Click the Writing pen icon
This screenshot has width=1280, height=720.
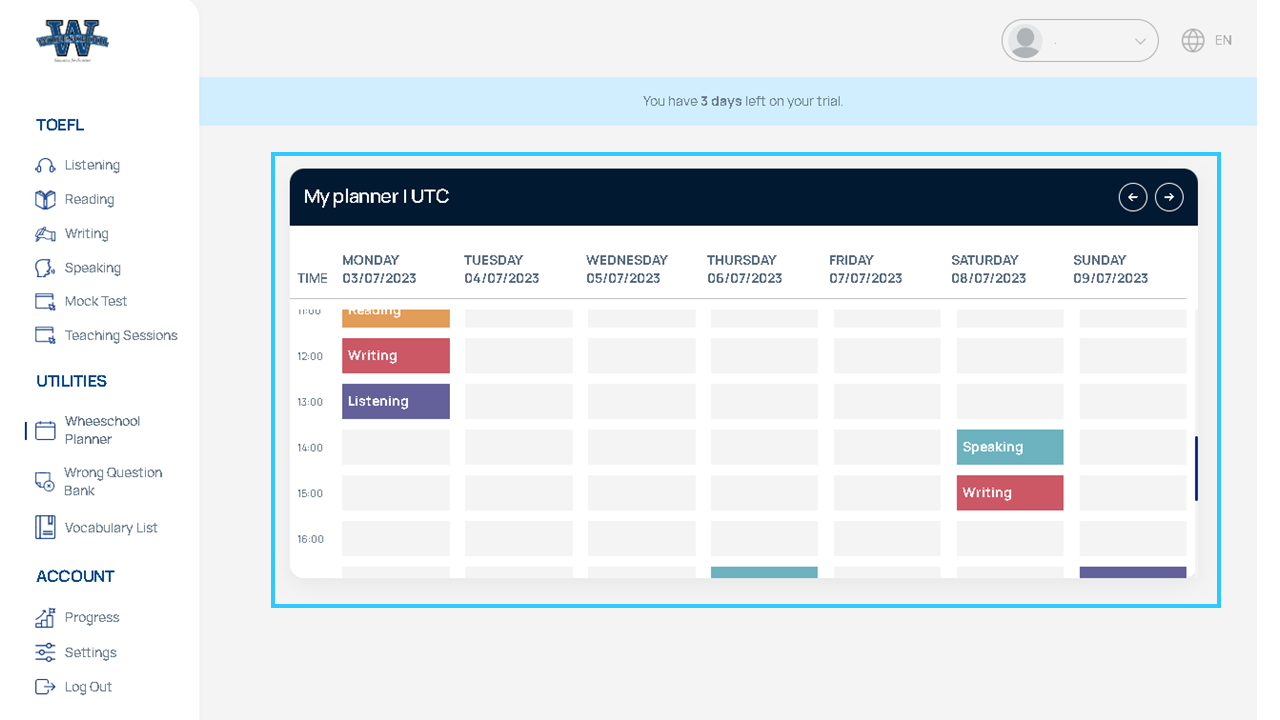point(45,234)
